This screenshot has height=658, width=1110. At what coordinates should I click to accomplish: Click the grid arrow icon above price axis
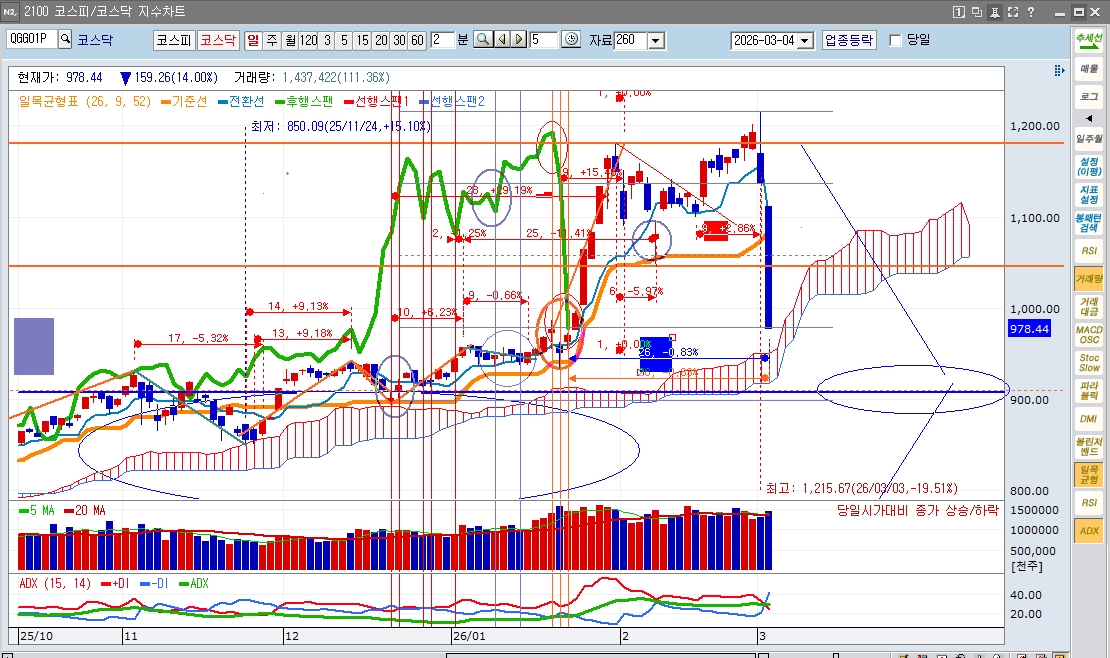point(1059,71)
